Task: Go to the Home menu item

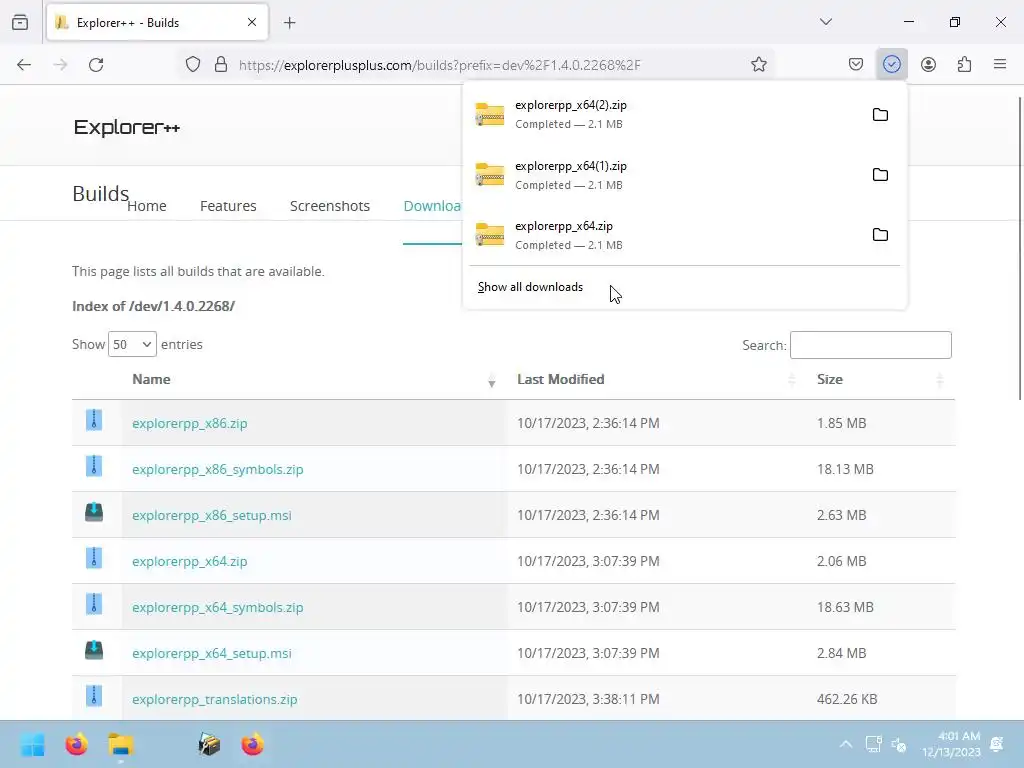Action: (147, 206)
